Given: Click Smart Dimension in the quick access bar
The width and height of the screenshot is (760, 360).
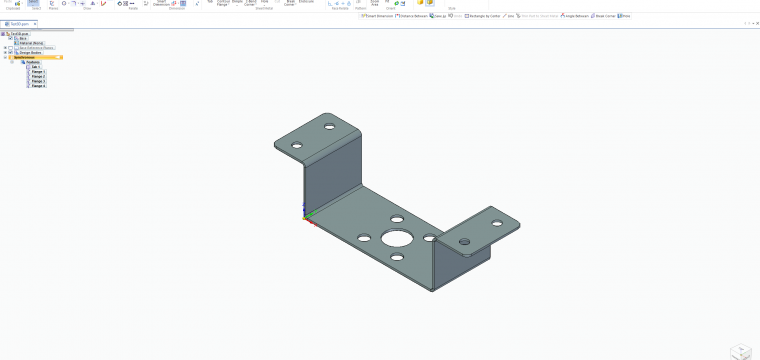Looking at the screenshot, I should click(x=377, y=16).
